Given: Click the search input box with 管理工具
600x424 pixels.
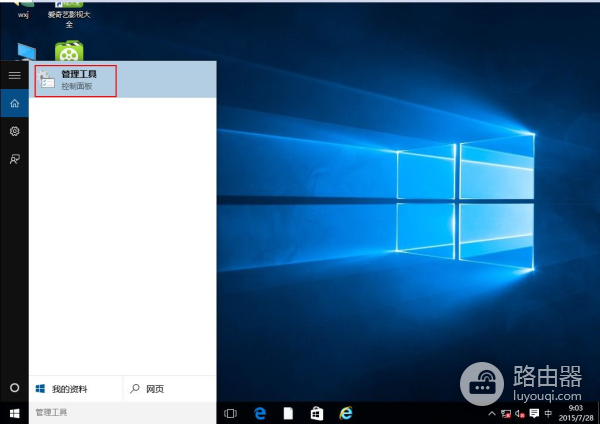Looking at the screenshot, I should pos(120,412).
